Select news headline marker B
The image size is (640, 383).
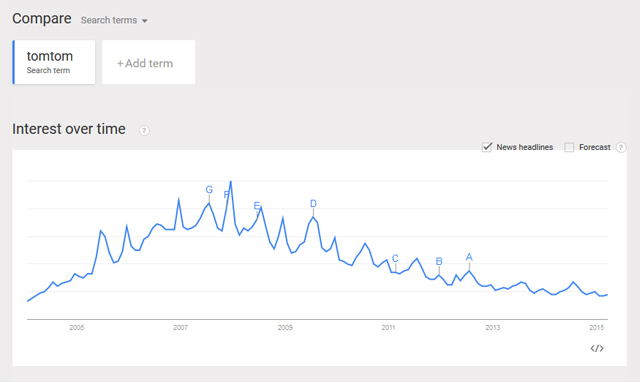point(439,261)
